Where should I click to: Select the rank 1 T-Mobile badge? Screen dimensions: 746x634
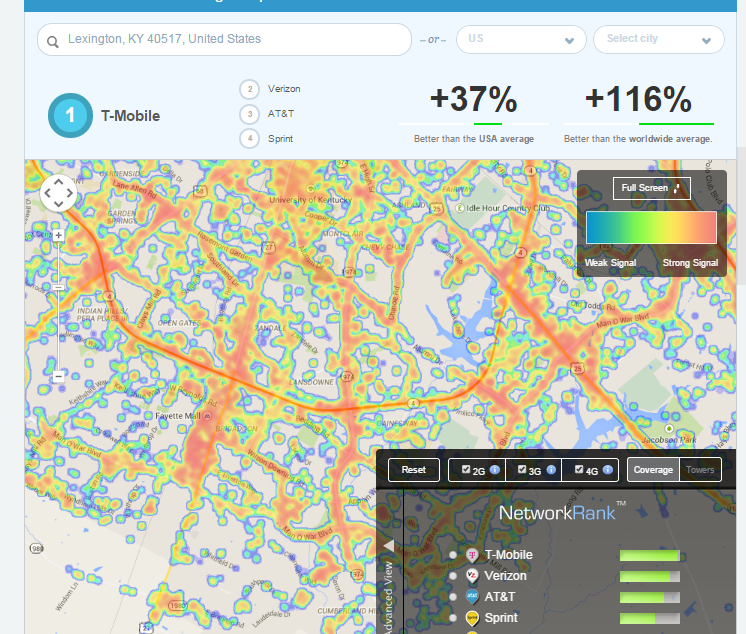tap(70, 116)
